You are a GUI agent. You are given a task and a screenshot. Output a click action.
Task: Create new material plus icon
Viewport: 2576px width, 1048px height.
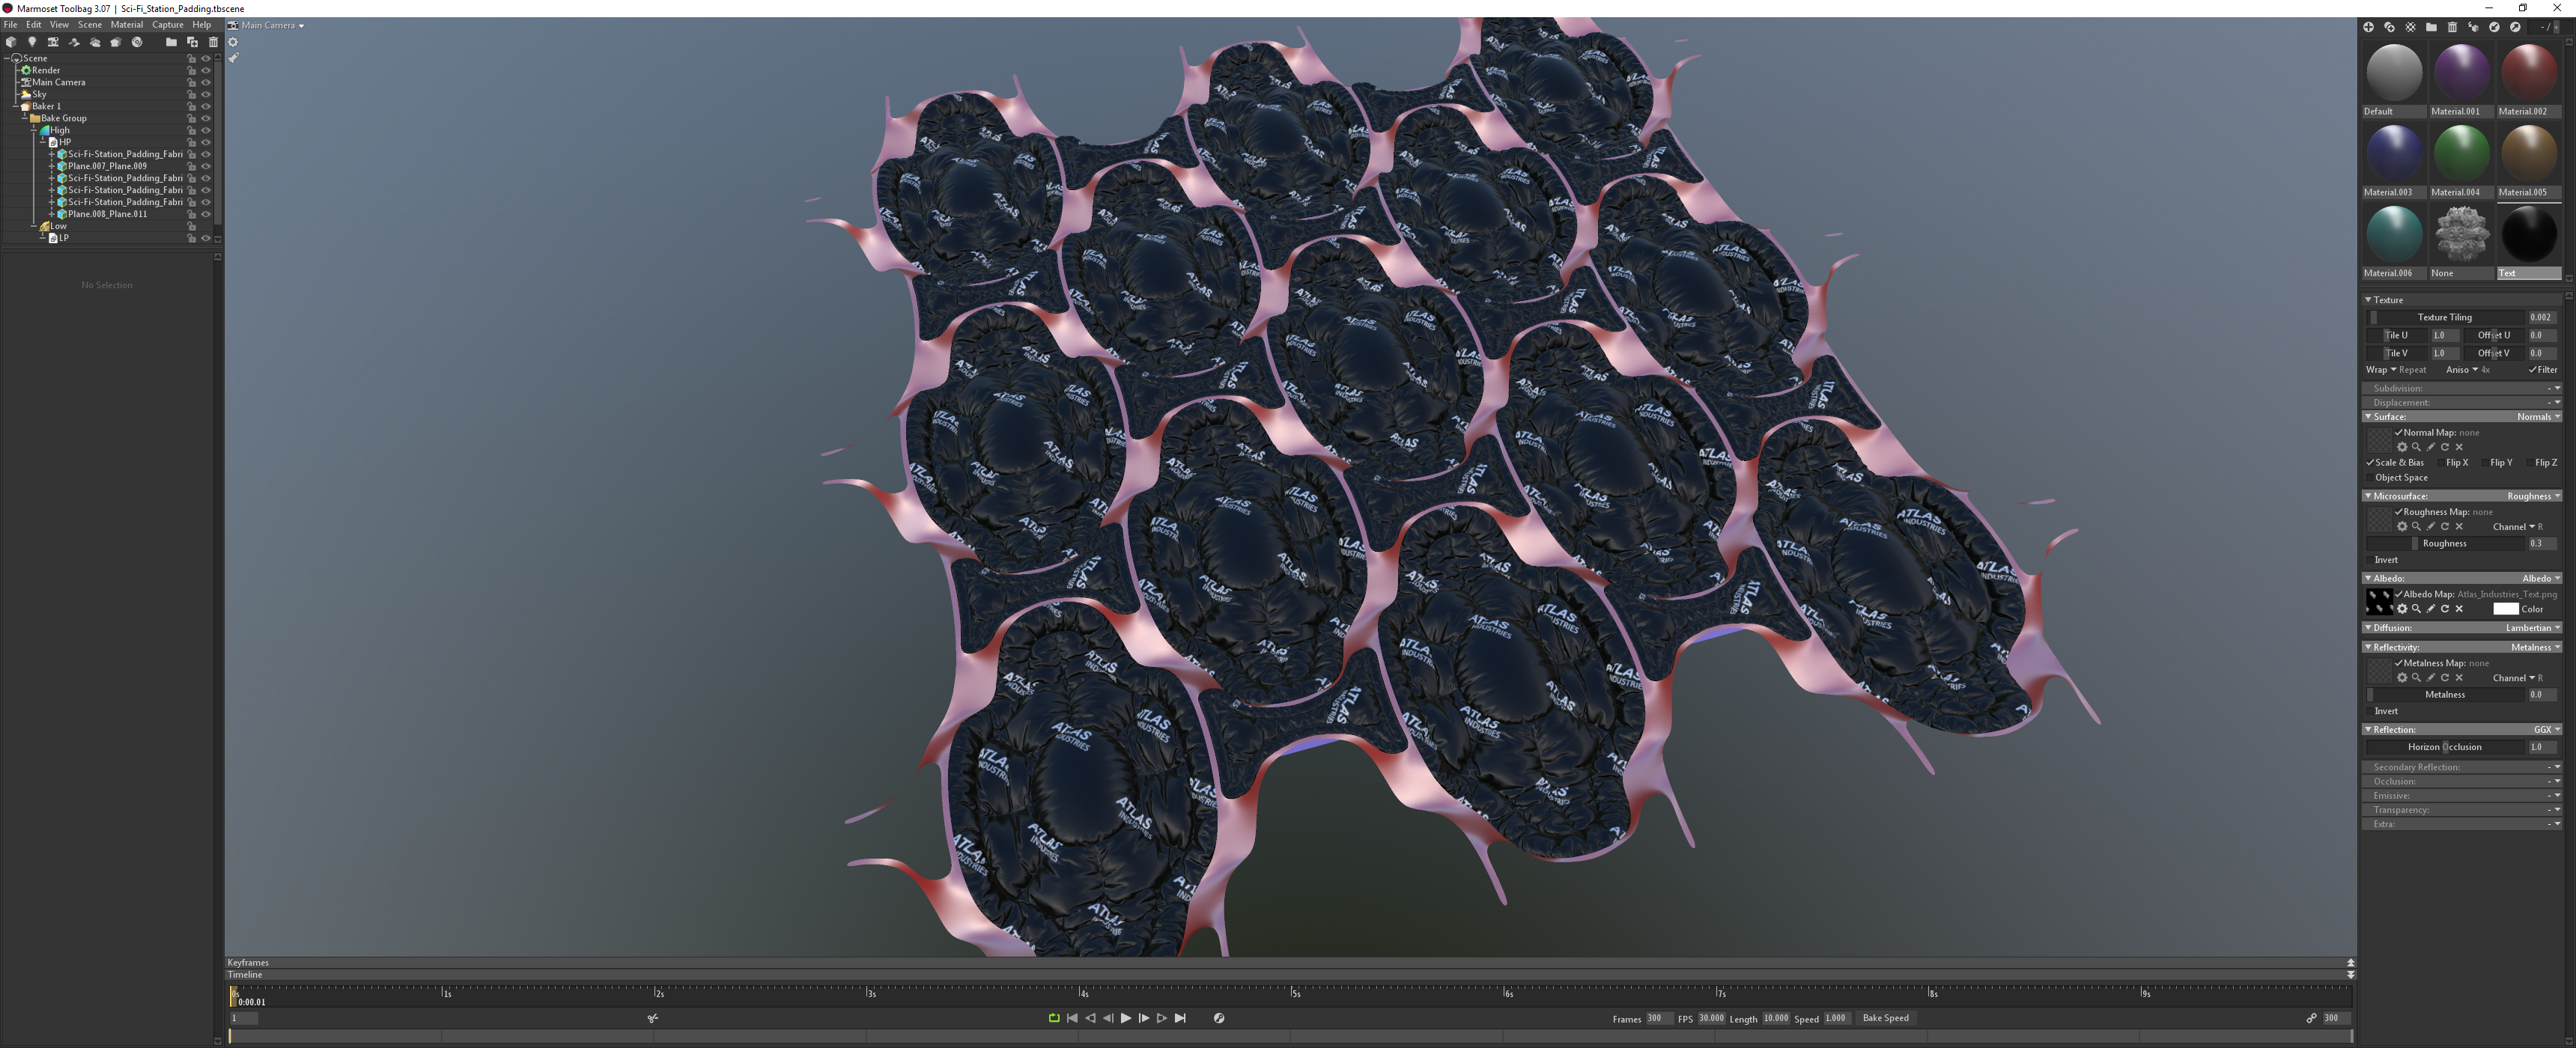(2368, 27)
